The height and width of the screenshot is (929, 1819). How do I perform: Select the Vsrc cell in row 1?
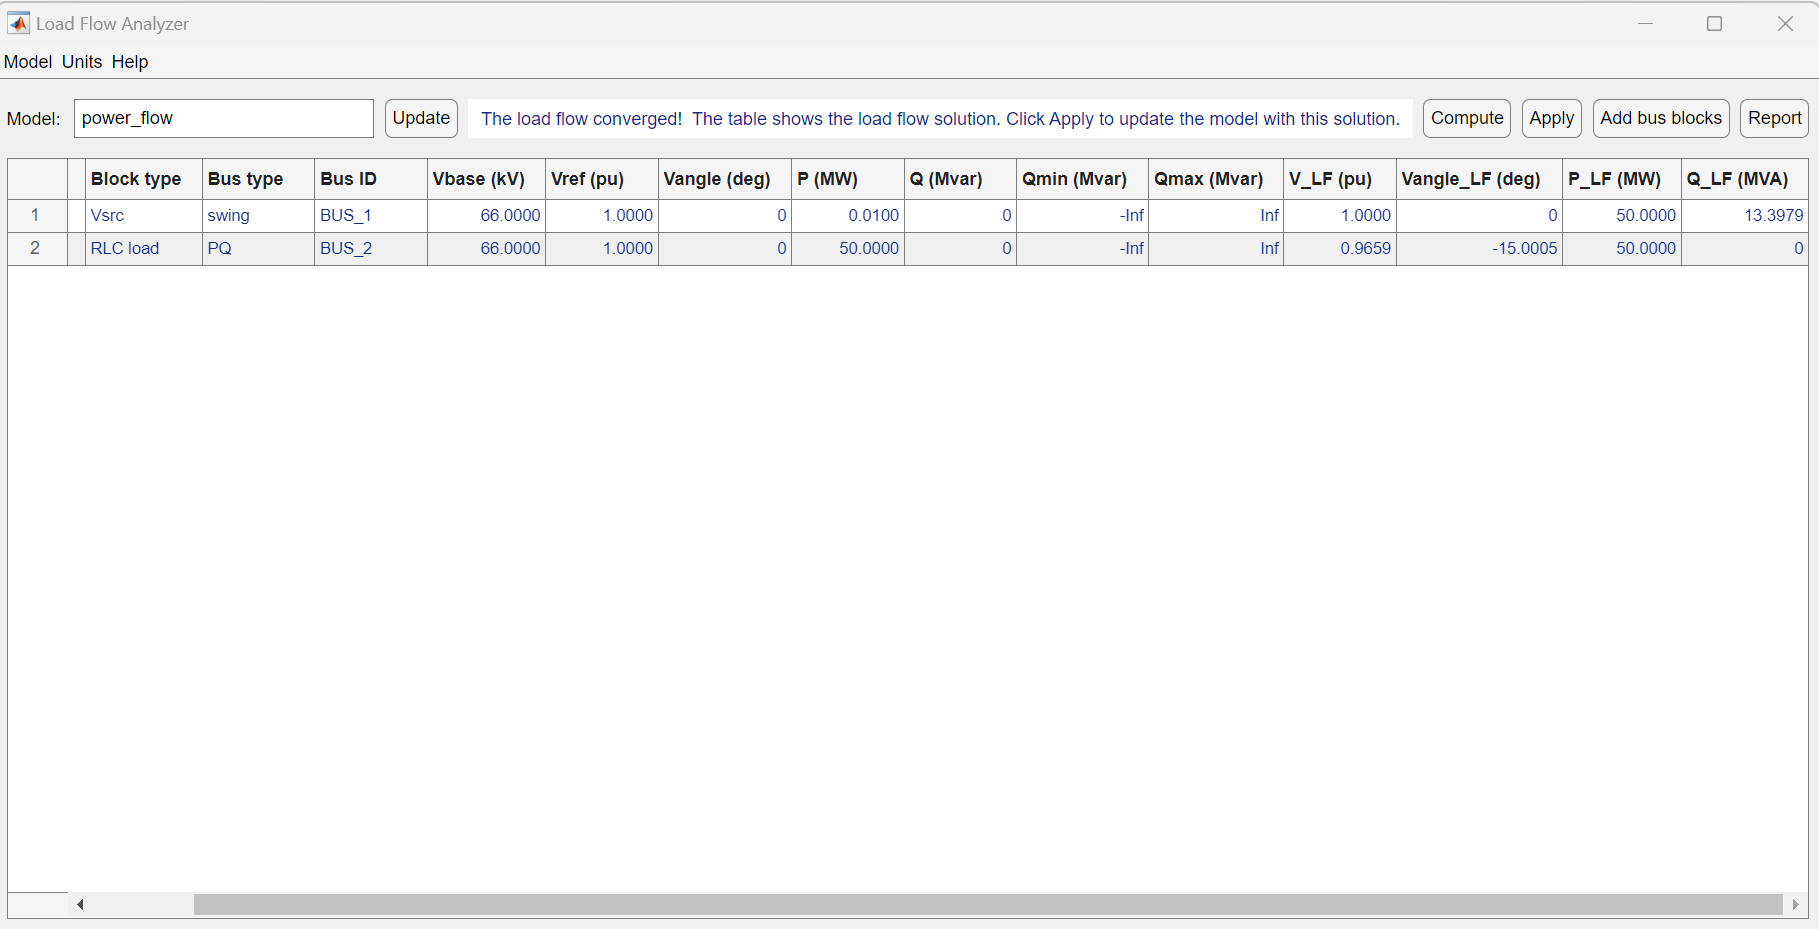point(107,215)
